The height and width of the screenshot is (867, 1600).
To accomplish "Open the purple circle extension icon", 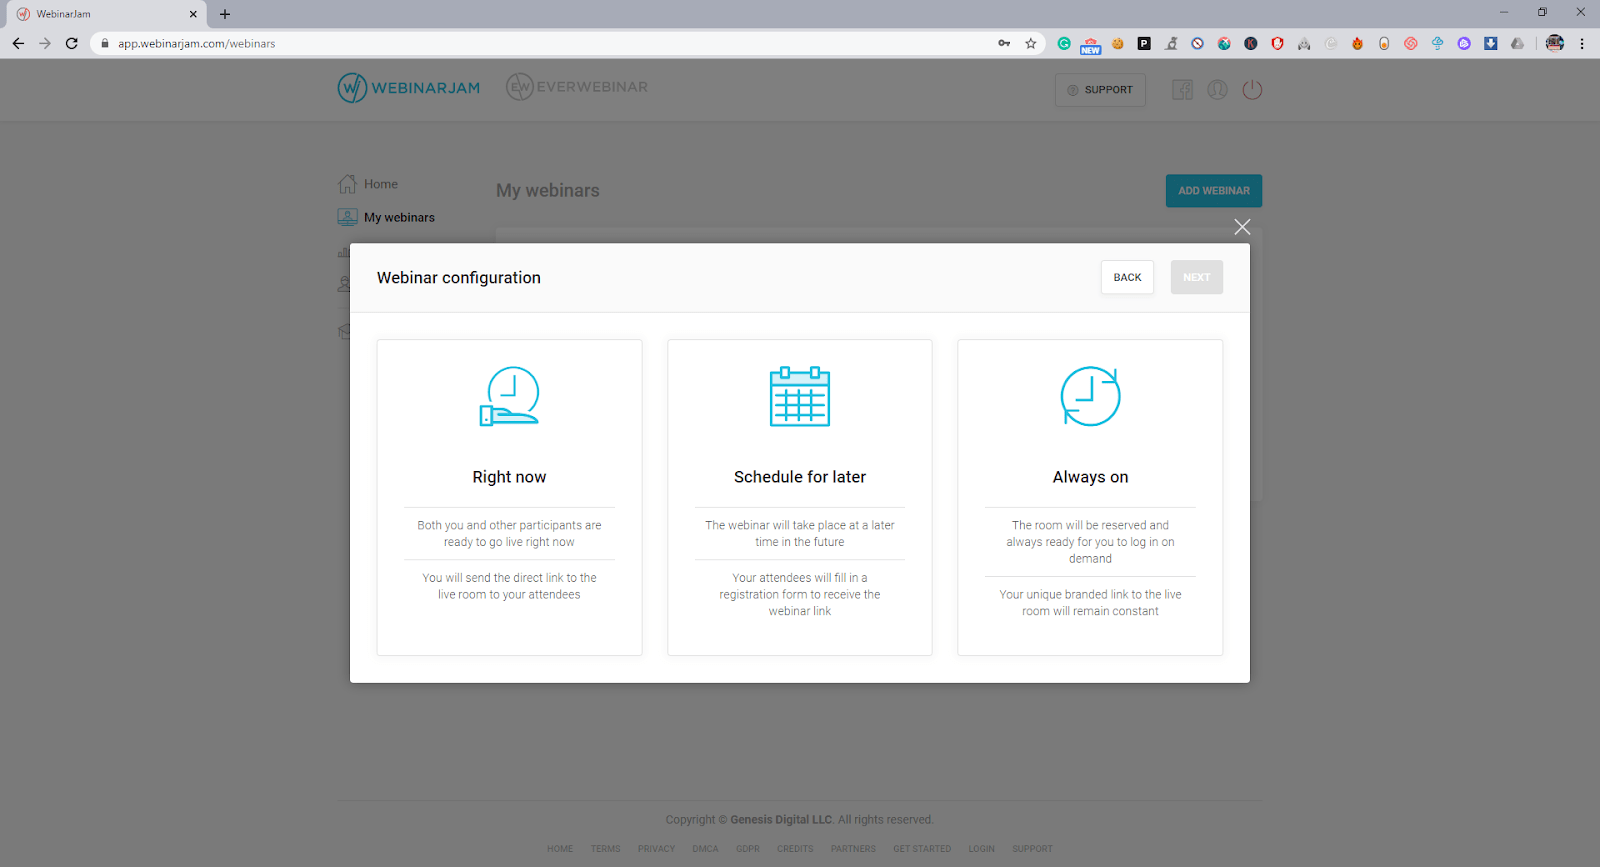I will (x=1464, y=43).
